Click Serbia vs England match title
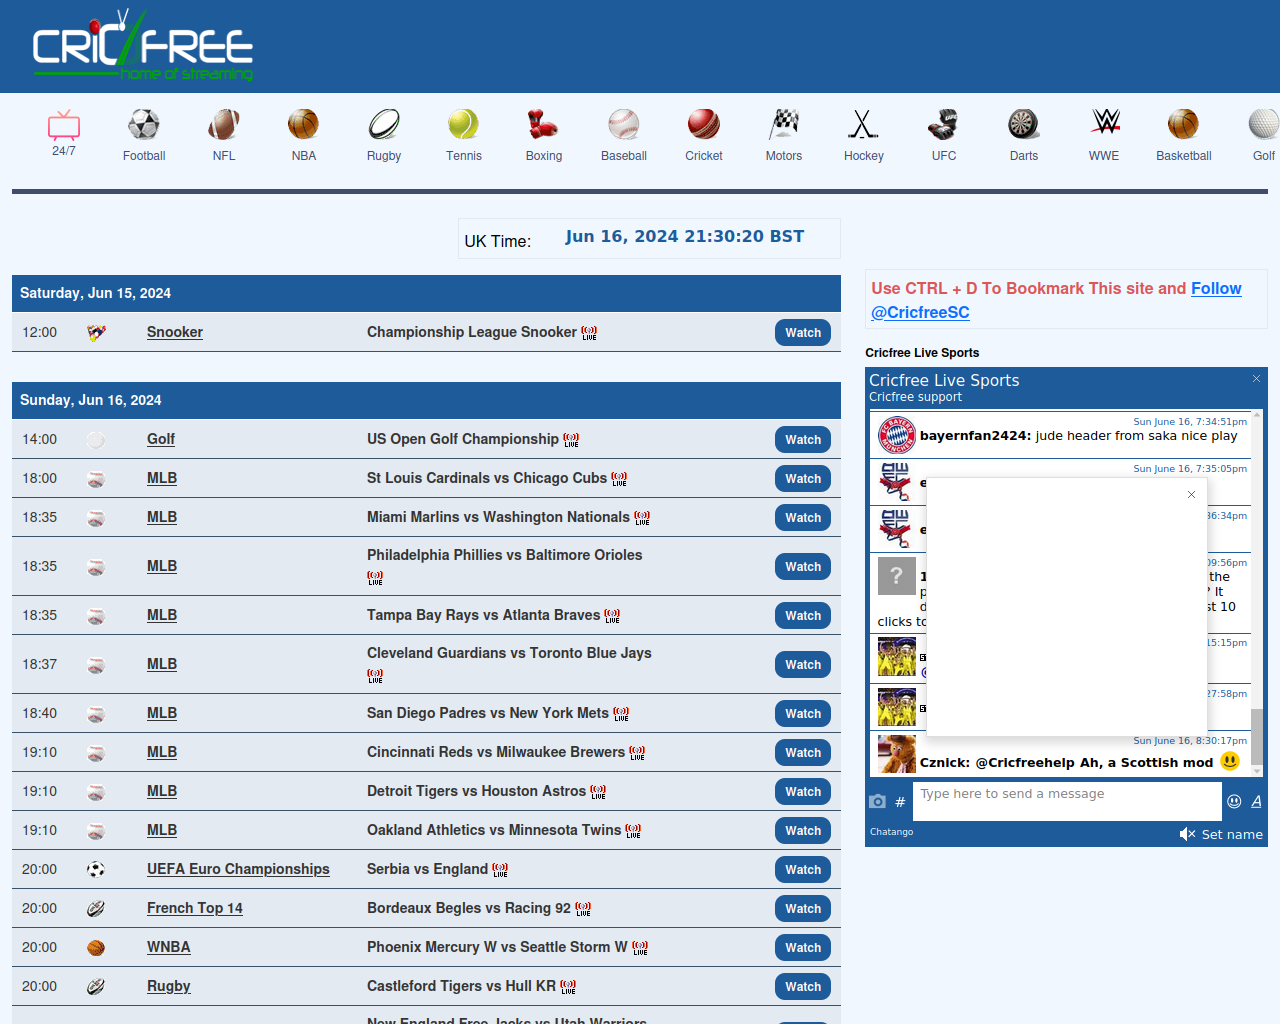 tap(427, 869)
